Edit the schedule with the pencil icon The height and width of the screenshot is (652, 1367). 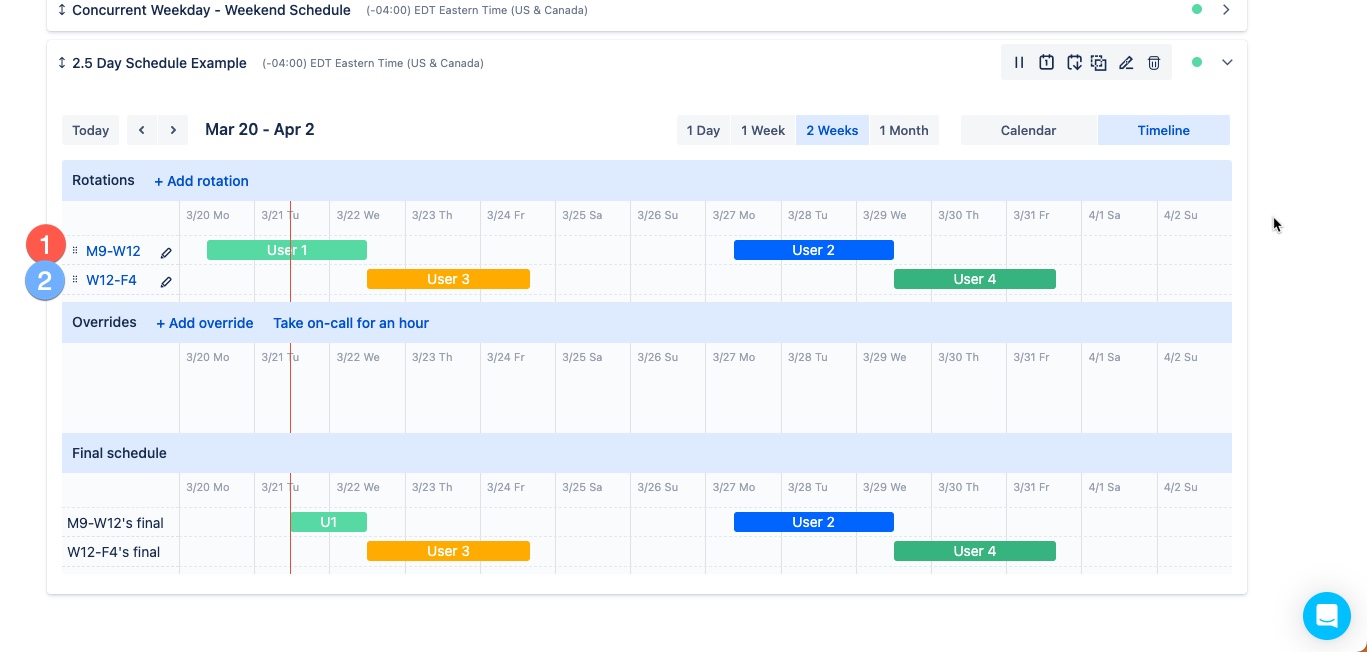pos(1126,62)
